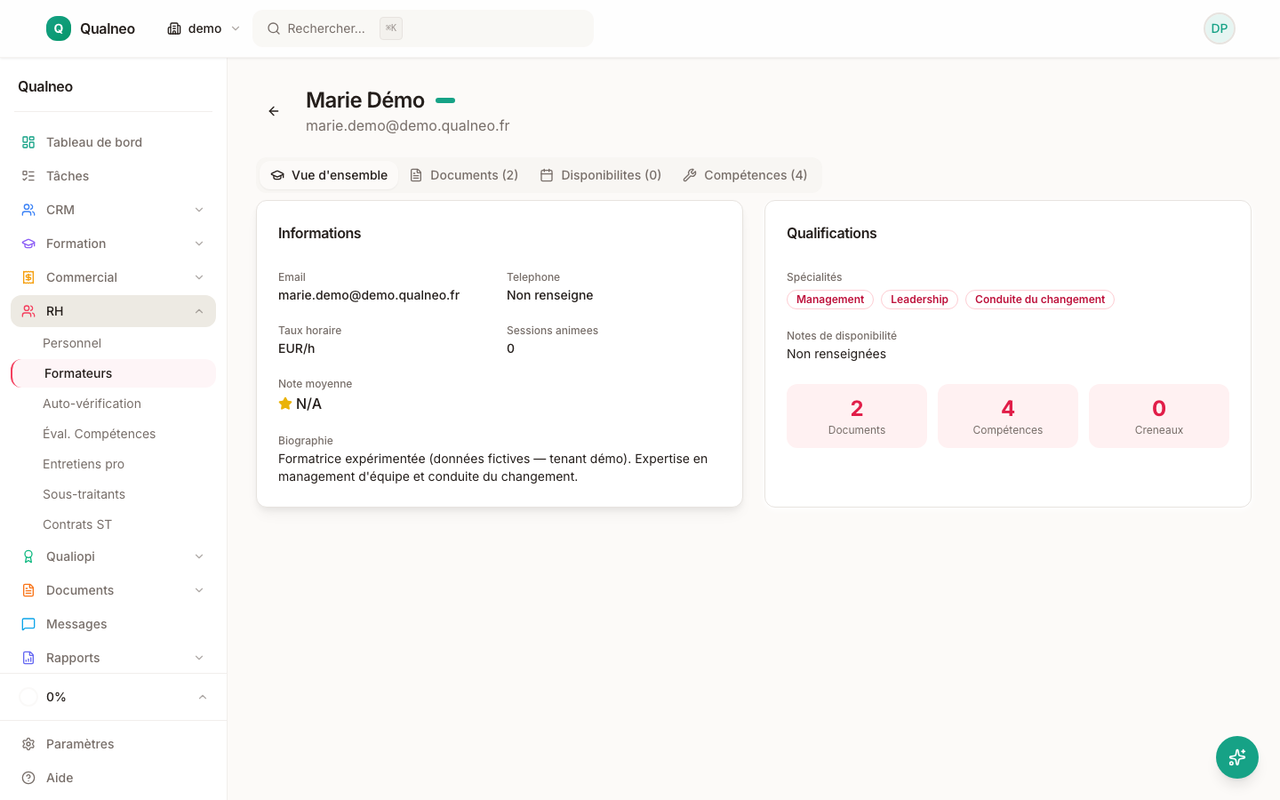Expand the Documents sidebar menu chevron
1280x800 pixels.
199,590
